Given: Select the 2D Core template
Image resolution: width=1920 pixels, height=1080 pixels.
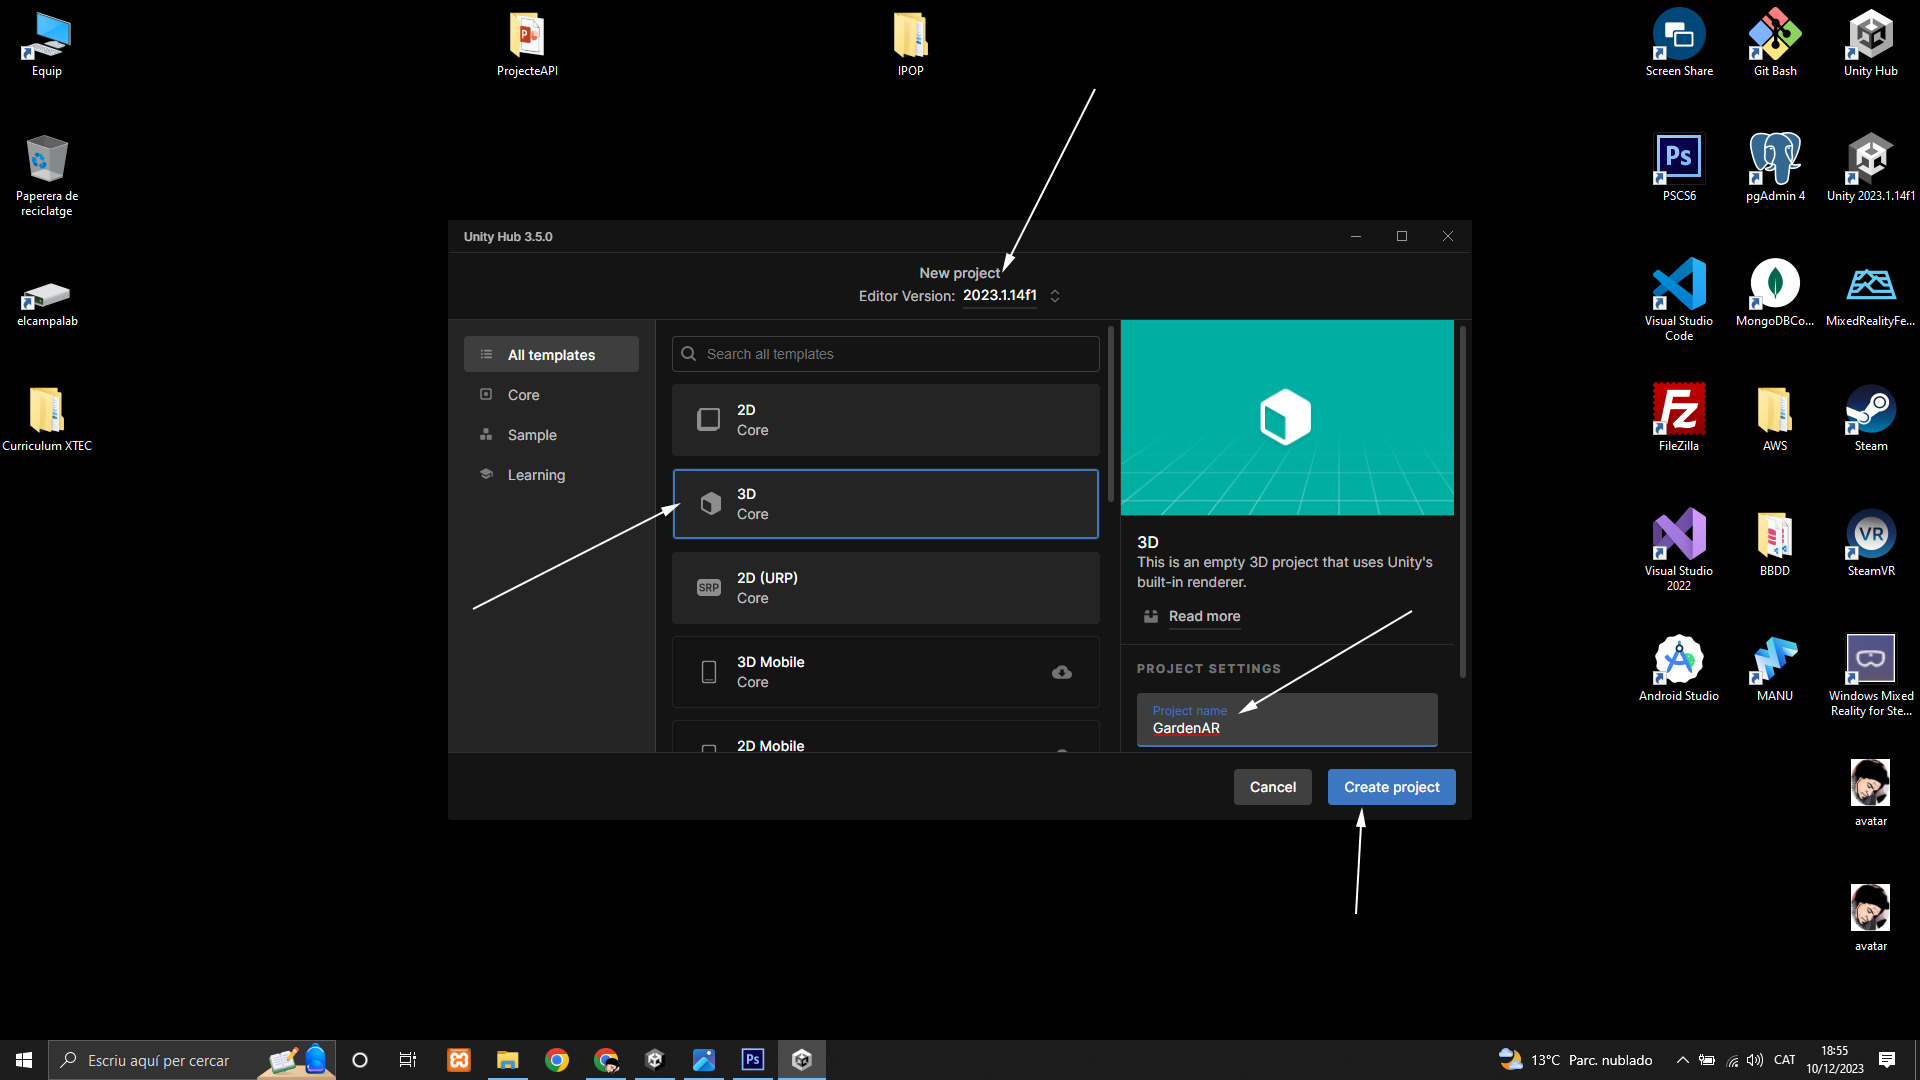Looking at the screenshot, I should click(885, 420).
